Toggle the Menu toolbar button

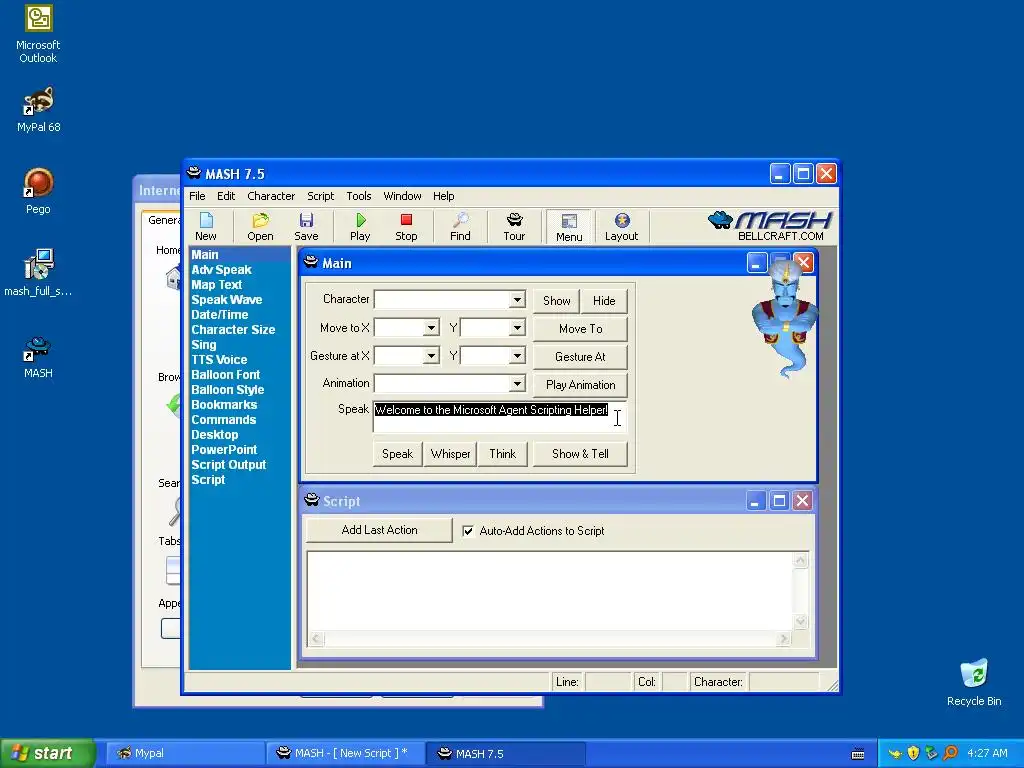(x=569, y=227)
